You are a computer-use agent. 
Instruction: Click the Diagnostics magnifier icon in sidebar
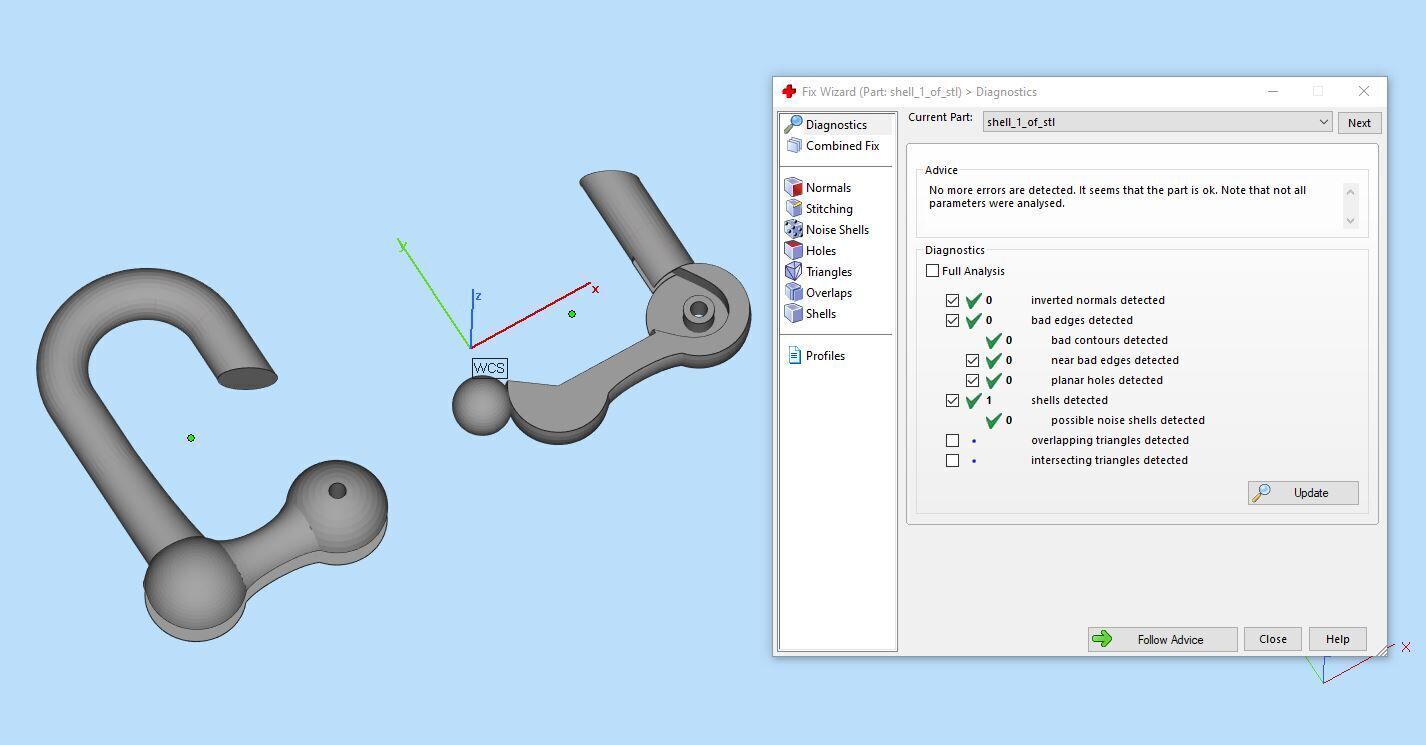pyautogui.click(x=793, y=124)
